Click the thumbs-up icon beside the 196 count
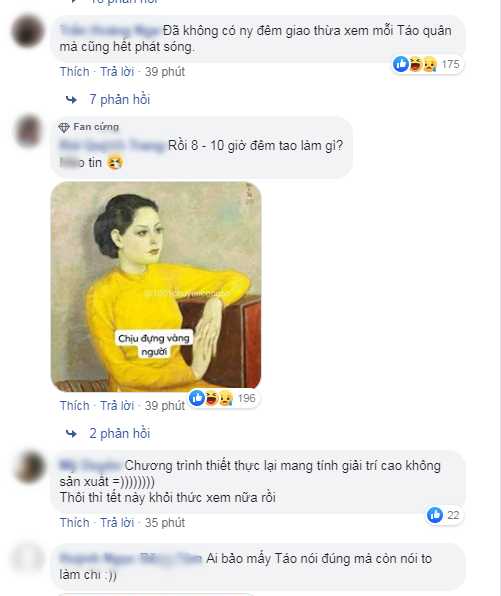 point(197,398)
